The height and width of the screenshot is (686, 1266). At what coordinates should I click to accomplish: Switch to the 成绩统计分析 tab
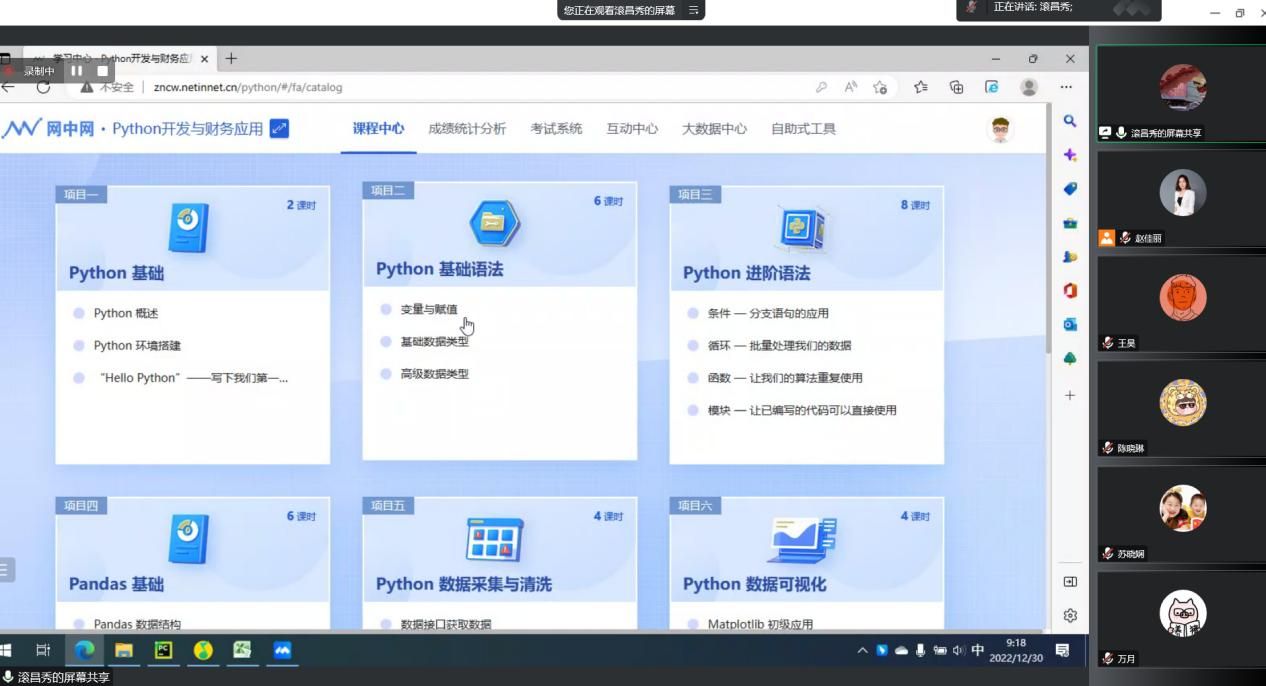(467, 129)
